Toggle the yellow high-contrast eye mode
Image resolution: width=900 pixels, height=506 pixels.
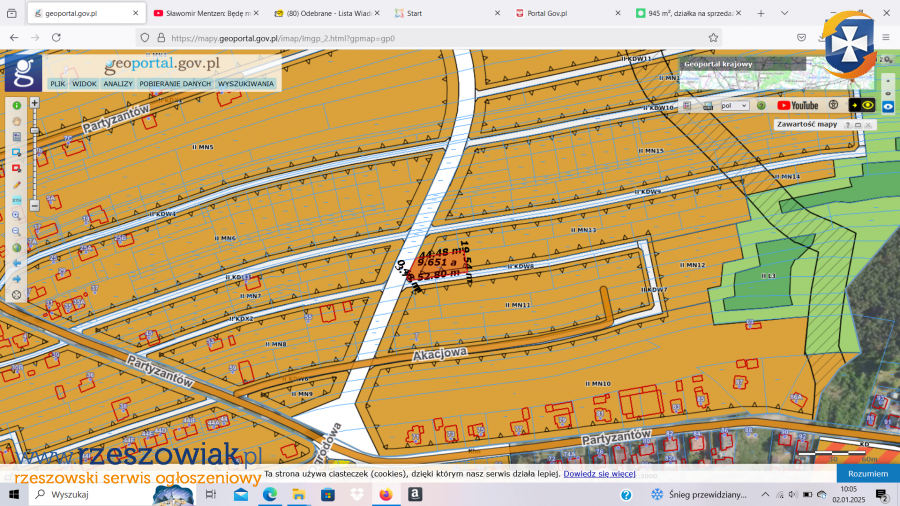click(x=862, y=105)
